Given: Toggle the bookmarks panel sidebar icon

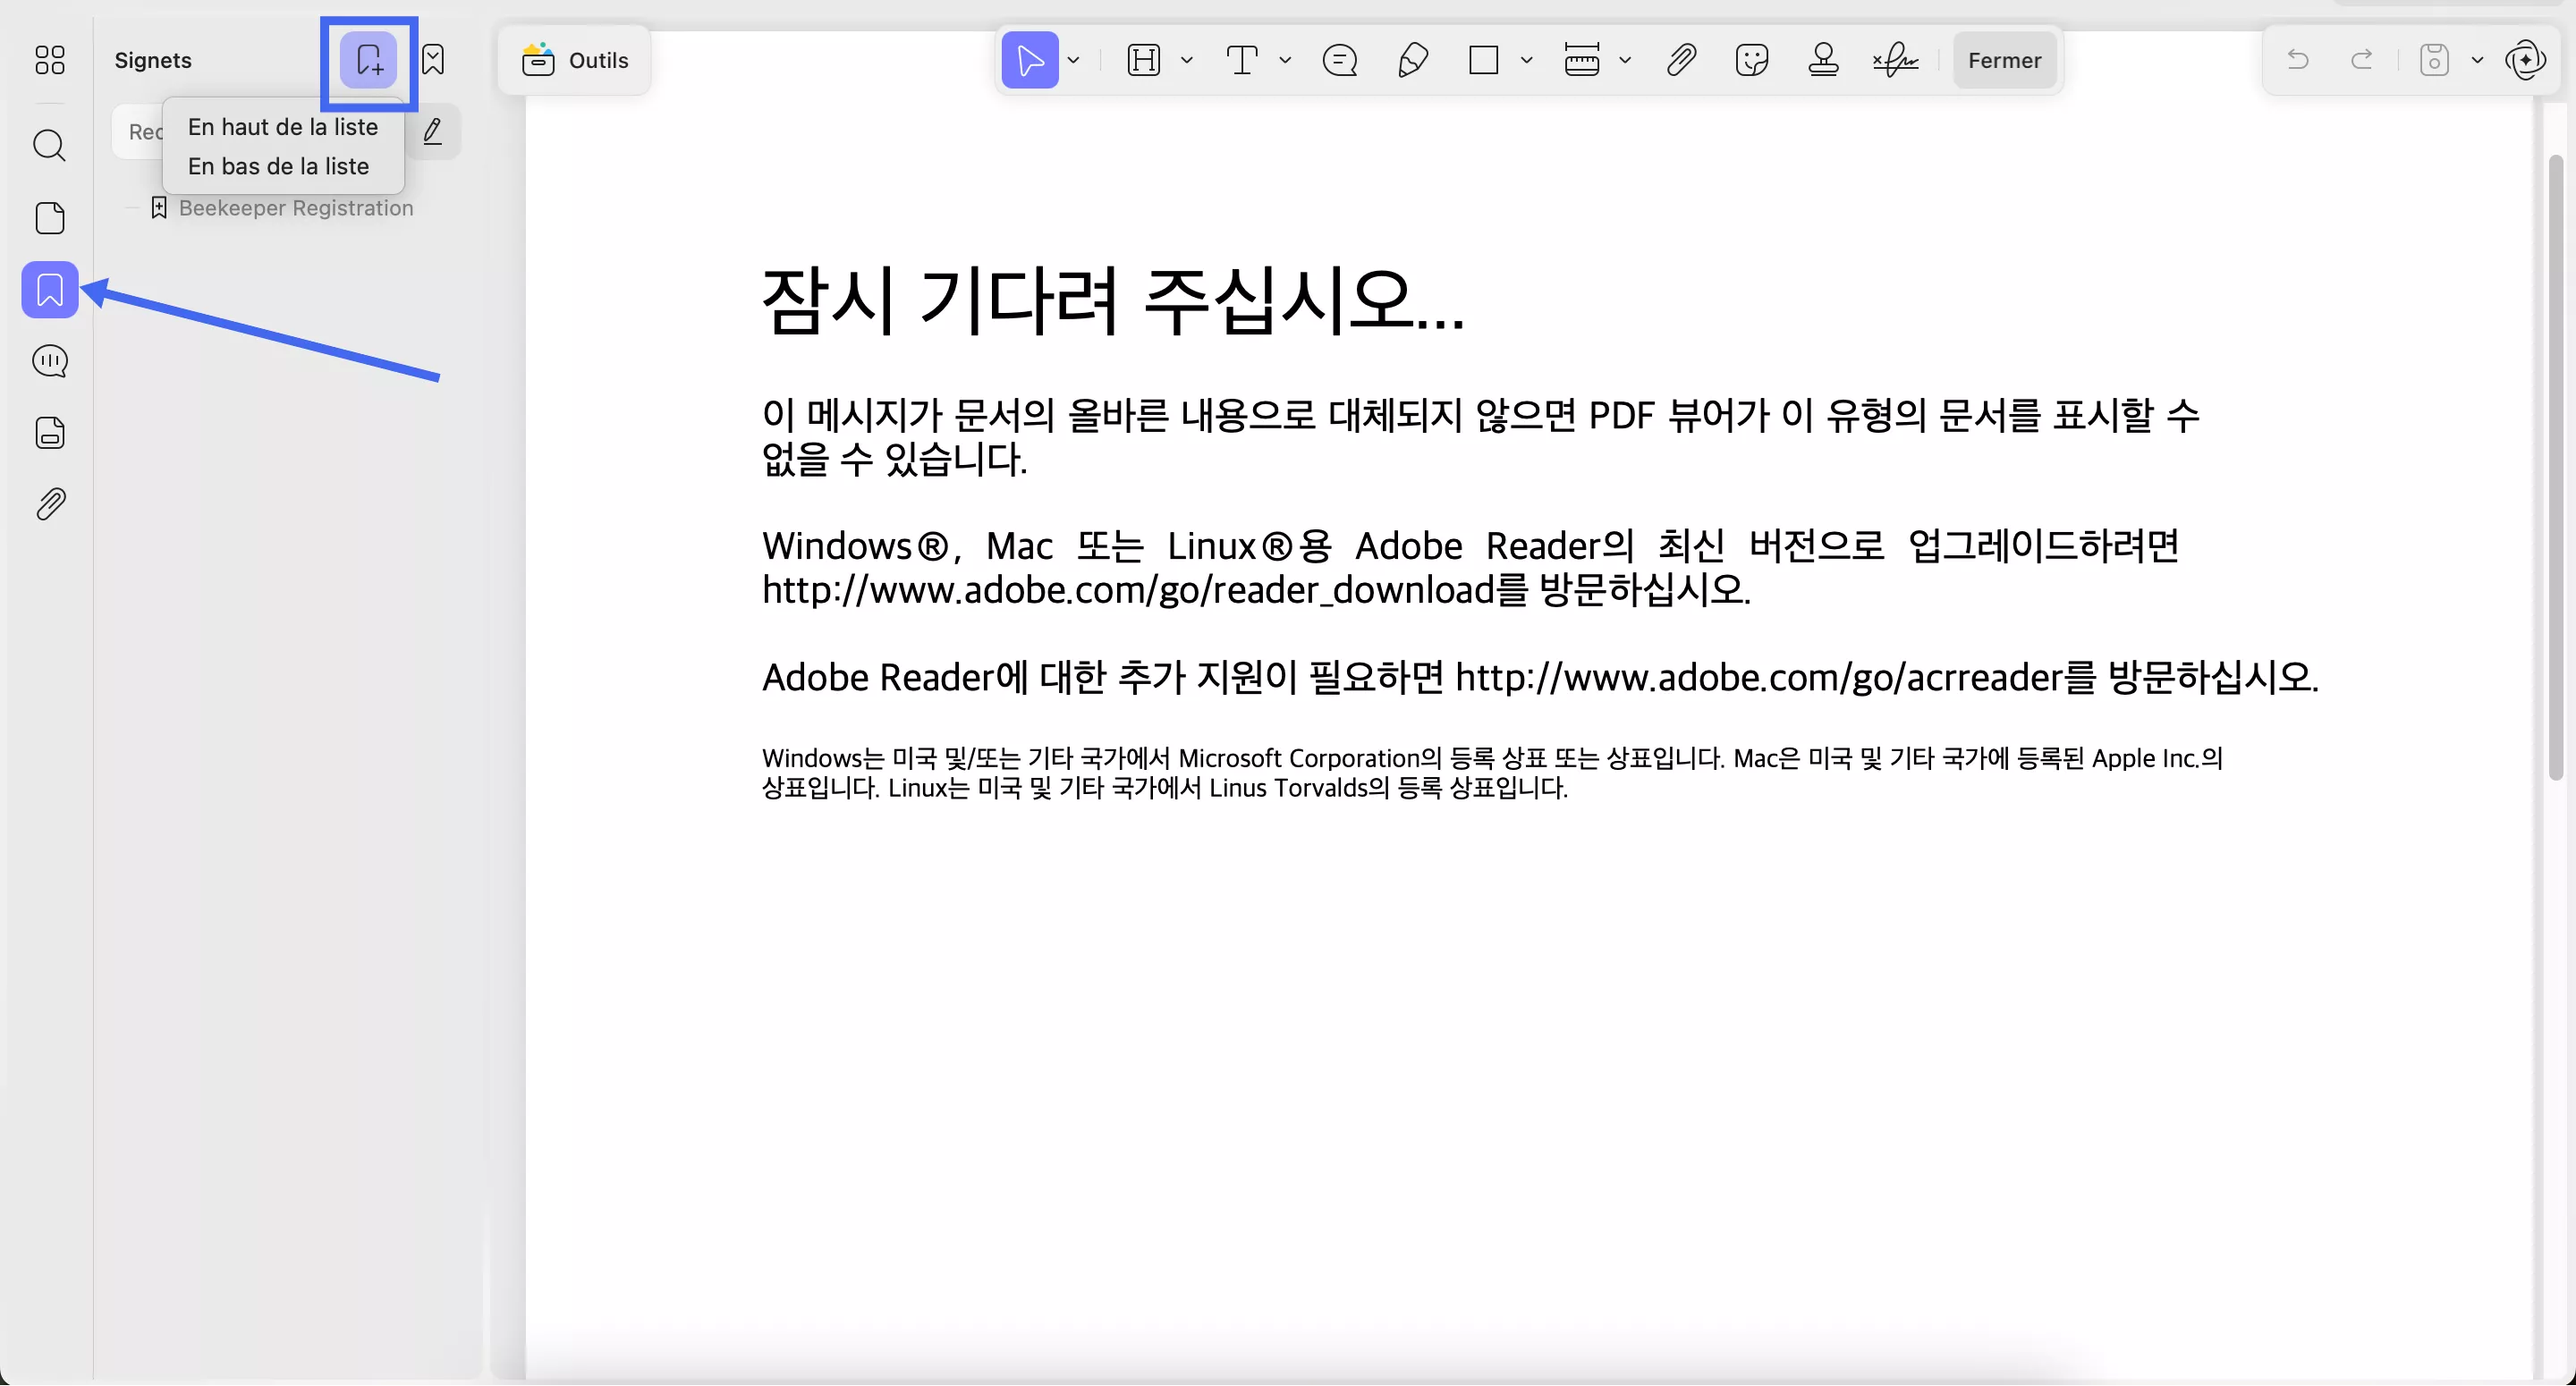Looking at the screenshot, I should point(49,290).
